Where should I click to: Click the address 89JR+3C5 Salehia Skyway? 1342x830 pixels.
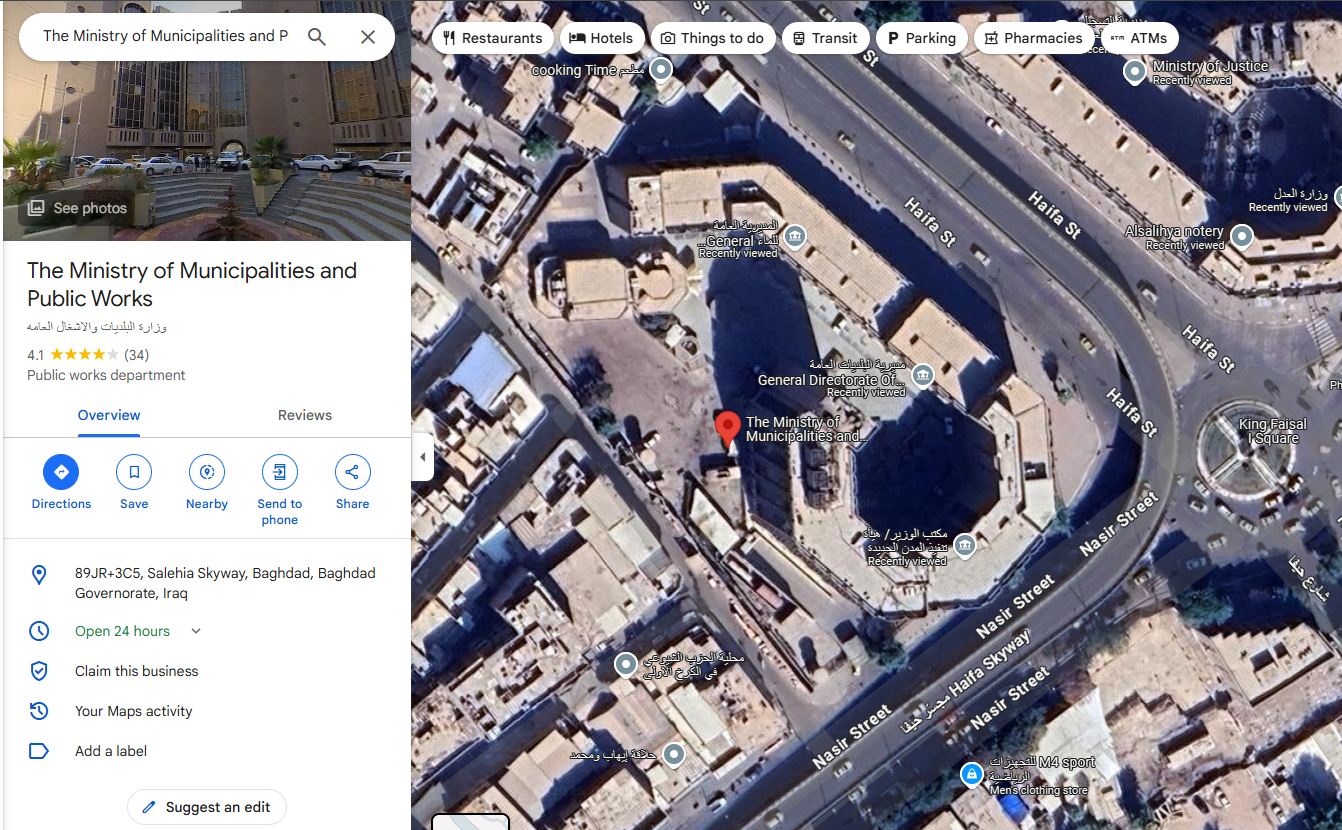tap(225, 583)
